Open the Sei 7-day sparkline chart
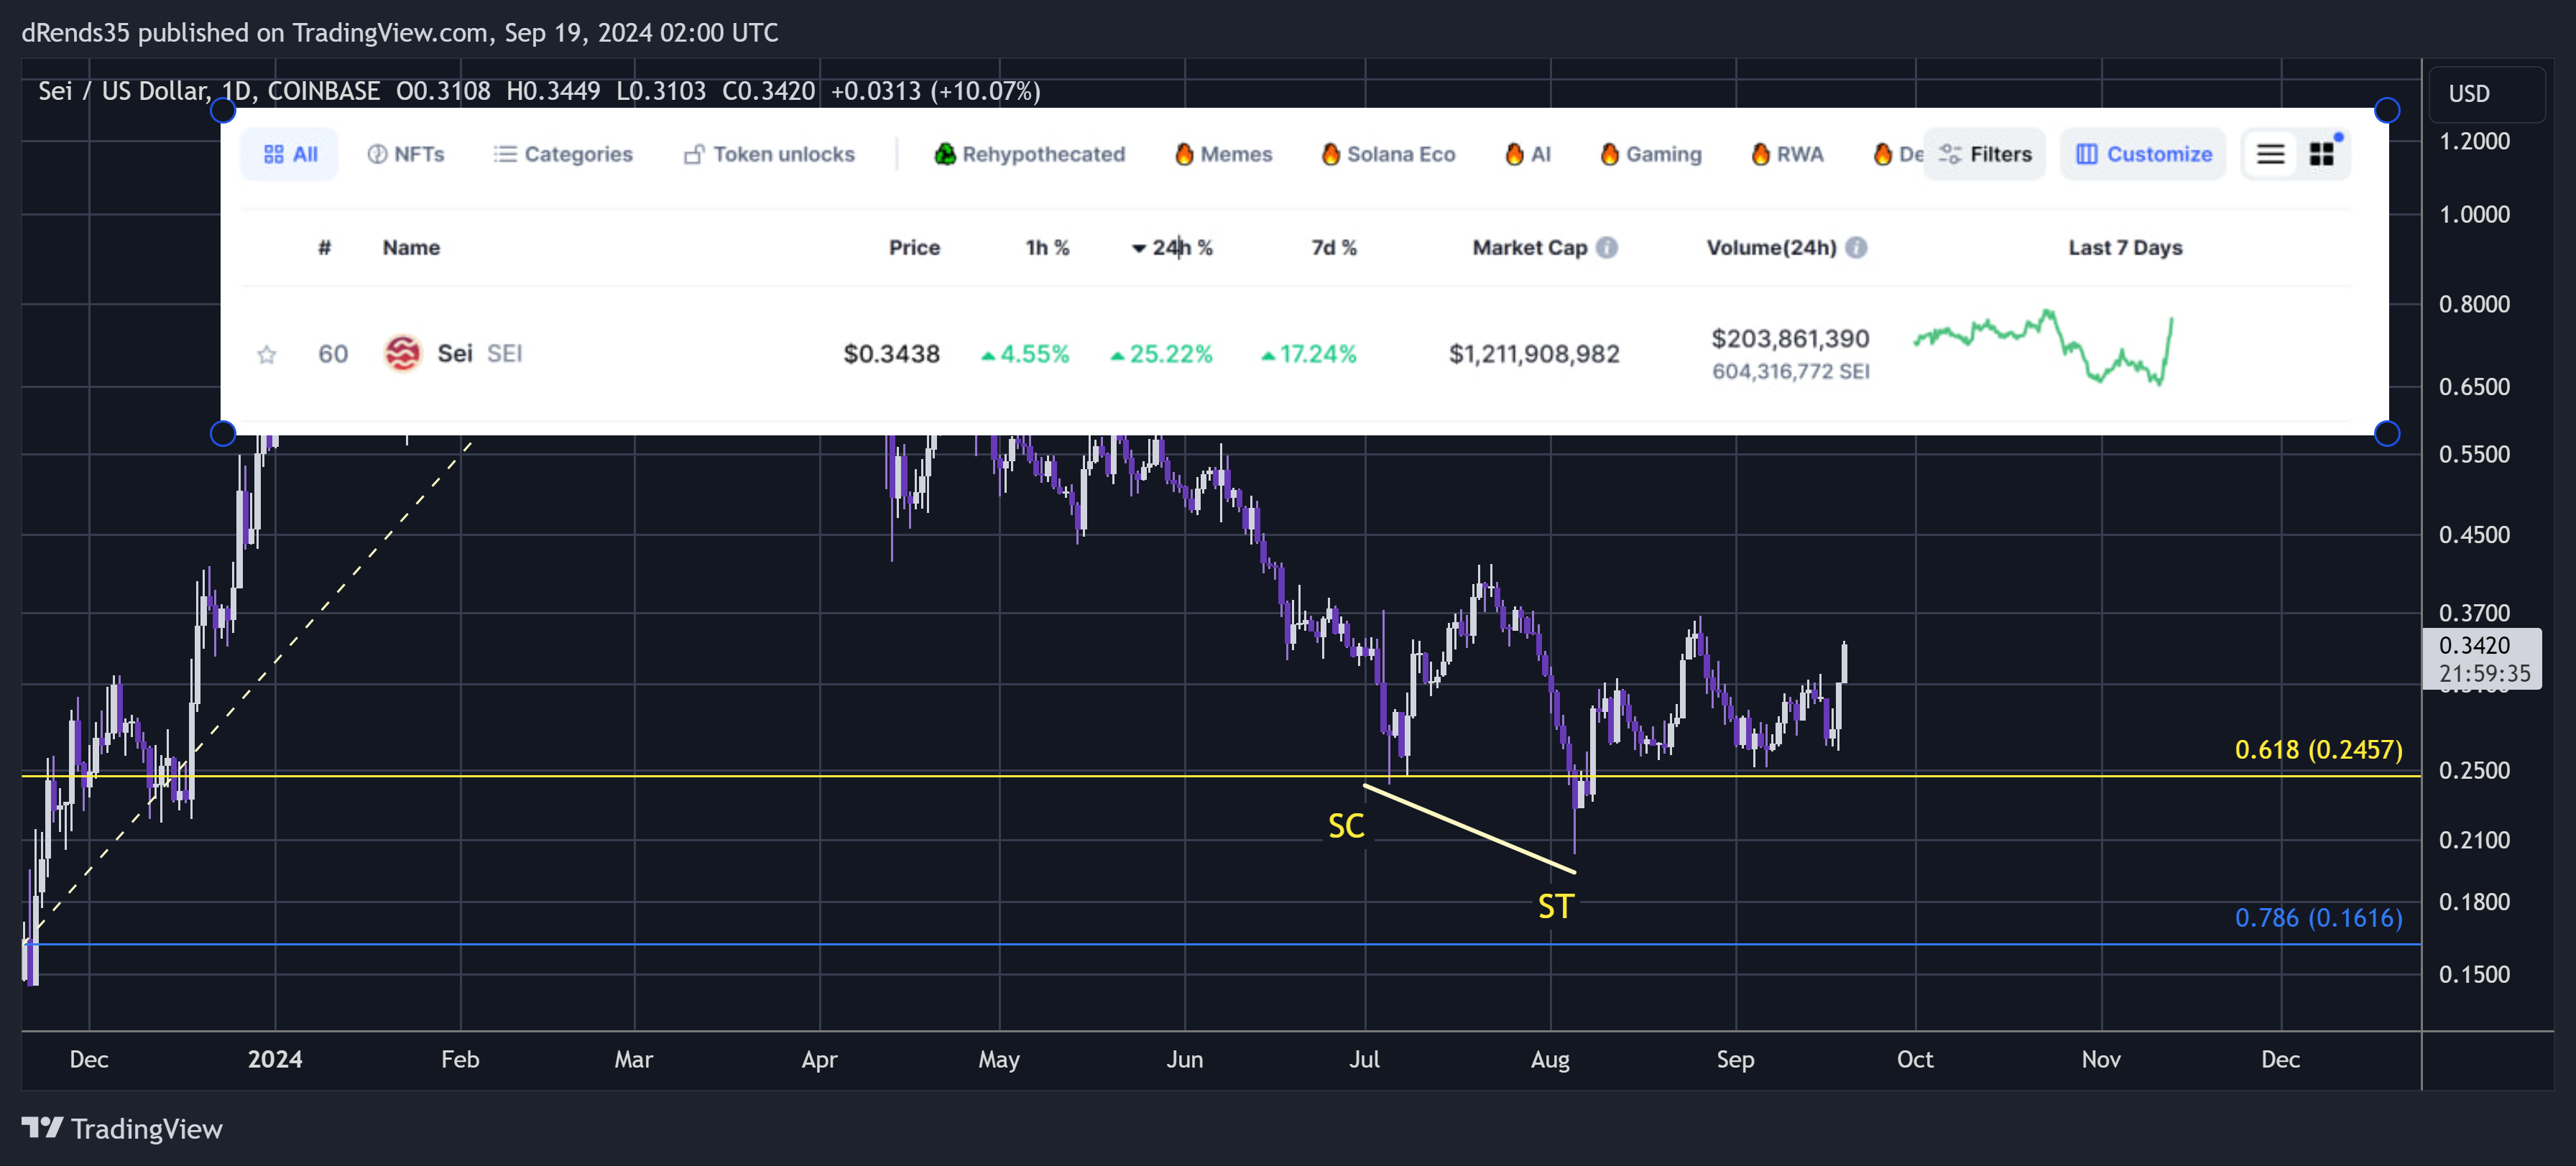The image size is (2576, 1166). click(2043, 348)
